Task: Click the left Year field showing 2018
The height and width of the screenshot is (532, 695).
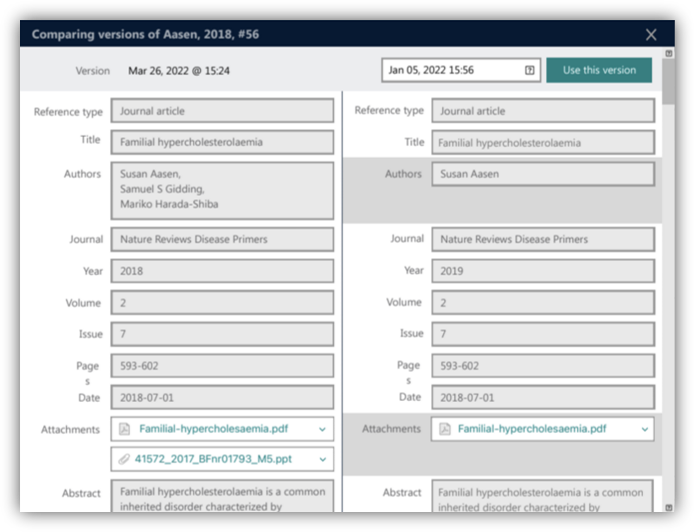Action: click(223, 271)
